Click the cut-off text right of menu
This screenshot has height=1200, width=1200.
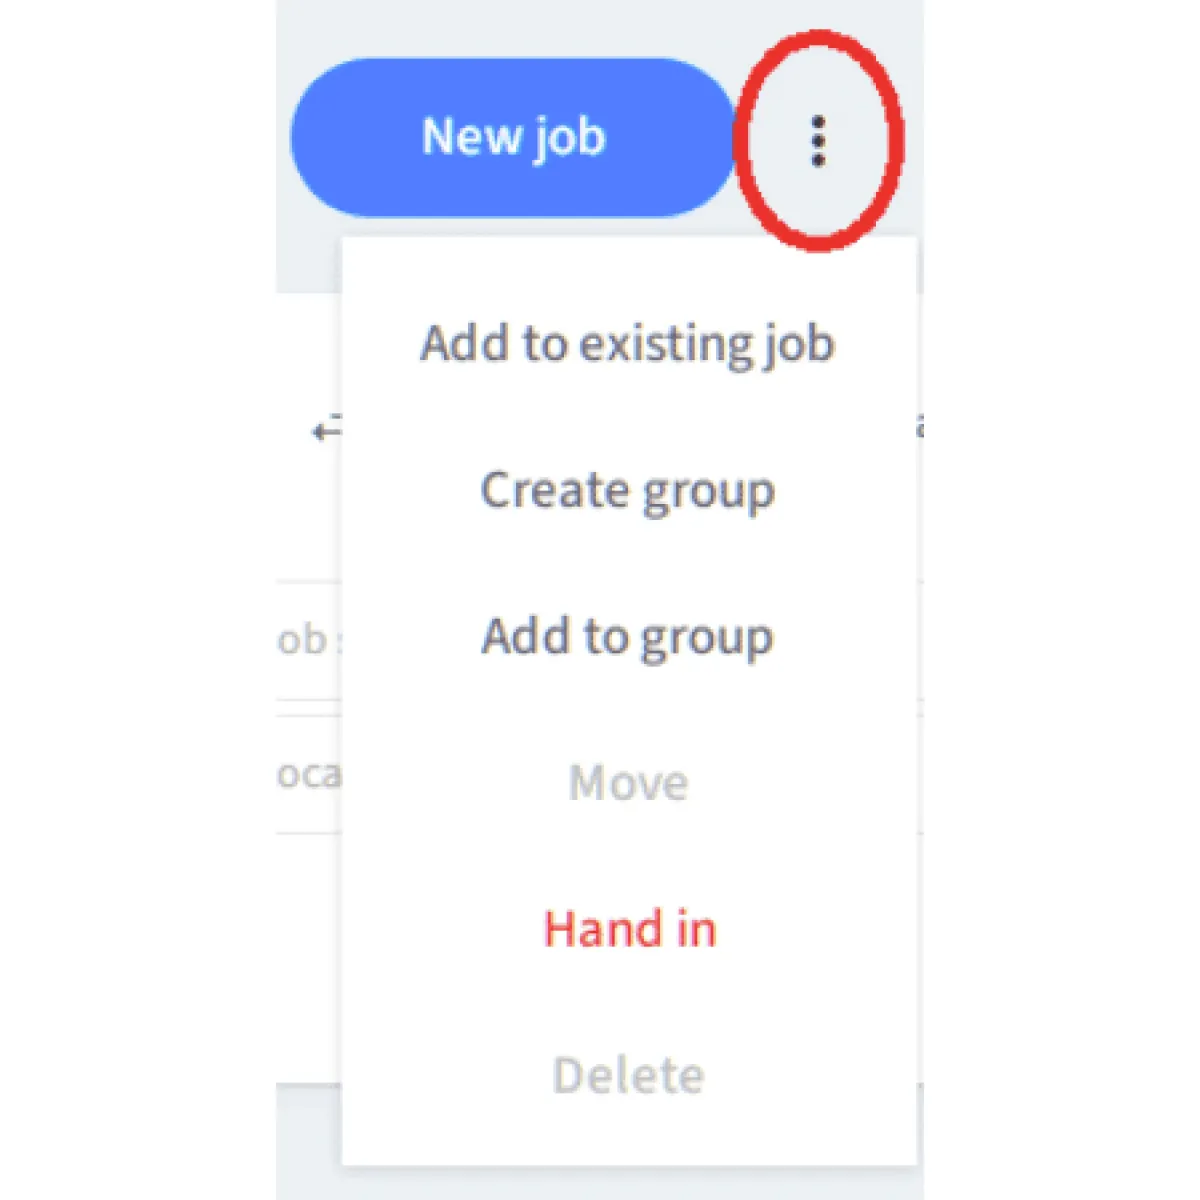click(x=920, y=428)
